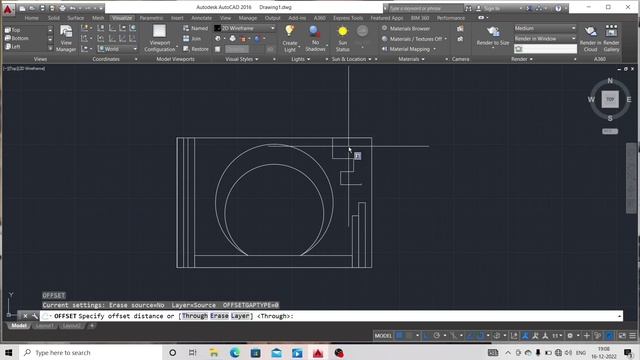Click the Create Camera icon
The width and height of the screenshot is (640, 360).
pos(460,29)
